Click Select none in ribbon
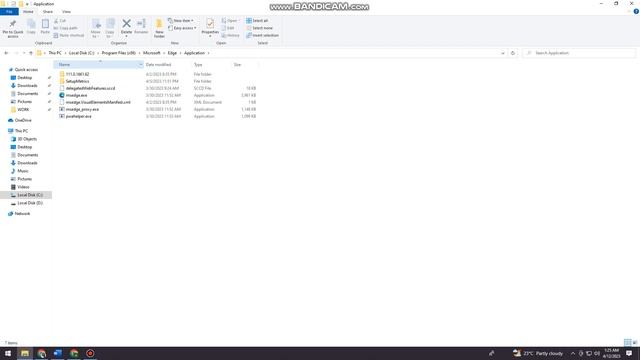This screenshot has height=360, width=640. pyautogui.click(x=259, y=28)
